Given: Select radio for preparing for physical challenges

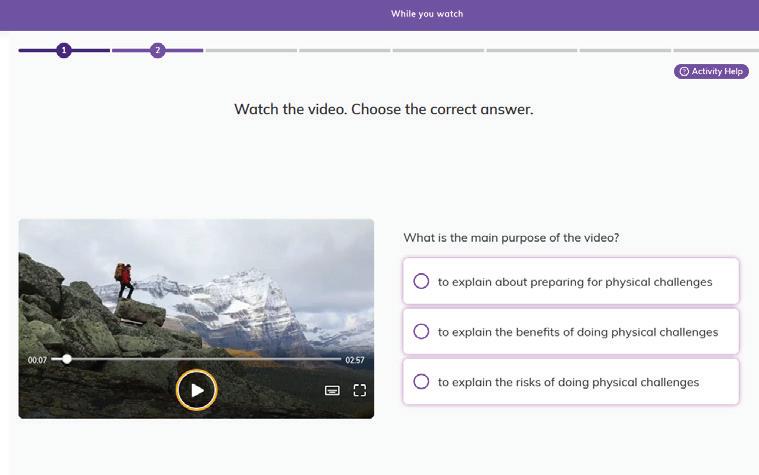Looking at the screenshot, I should point(421,281).
